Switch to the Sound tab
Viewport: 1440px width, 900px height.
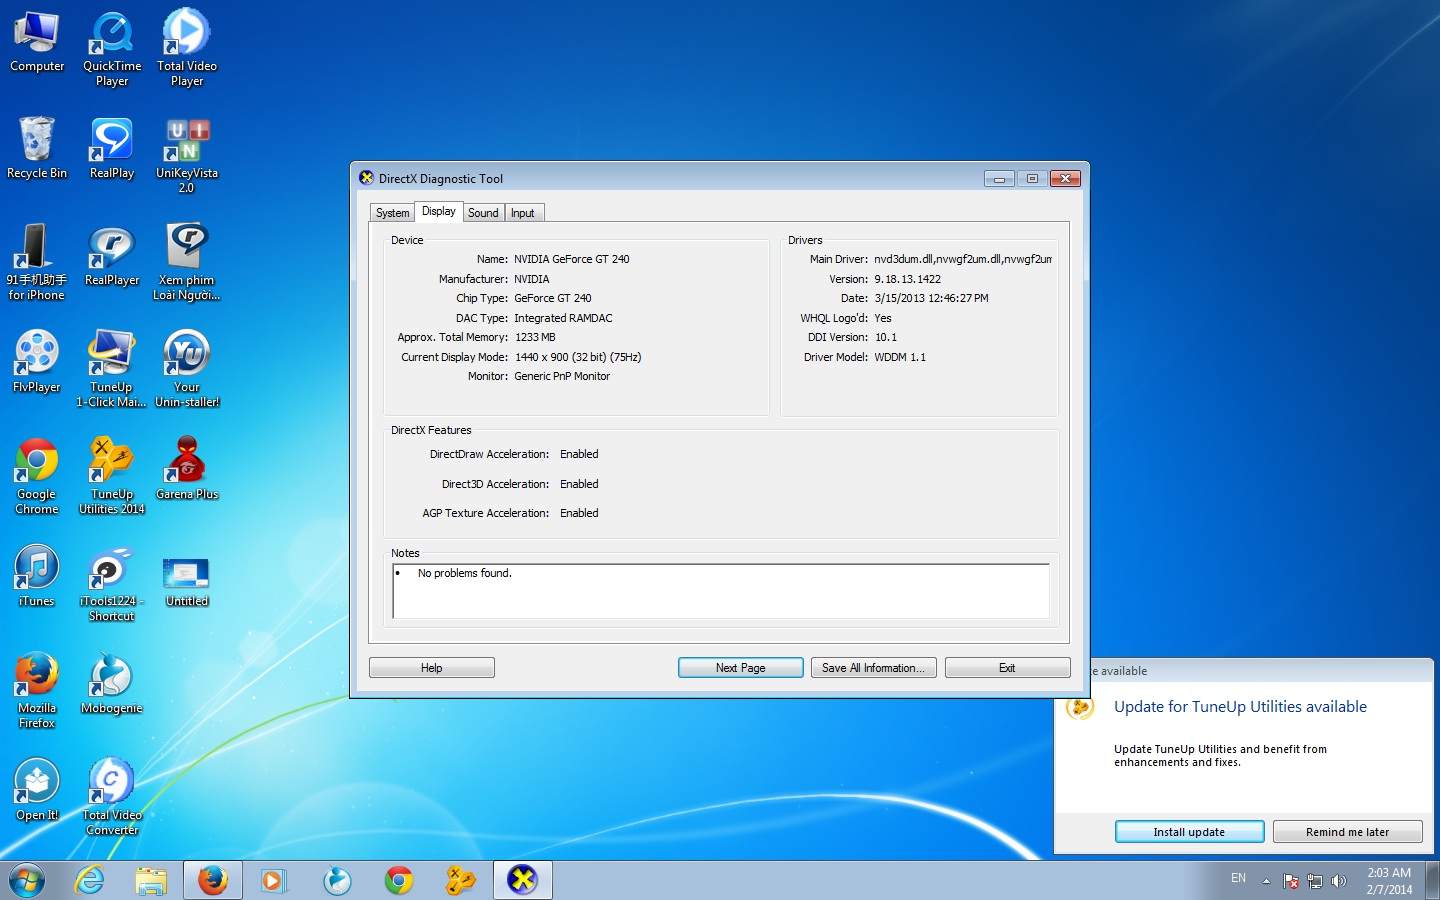coord(483,213)
